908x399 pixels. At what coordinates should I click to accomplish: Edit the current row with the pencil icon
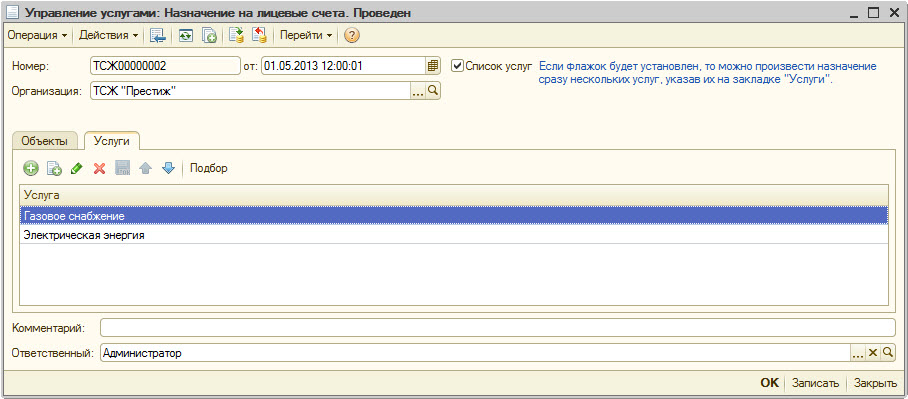tap(76, 169)
